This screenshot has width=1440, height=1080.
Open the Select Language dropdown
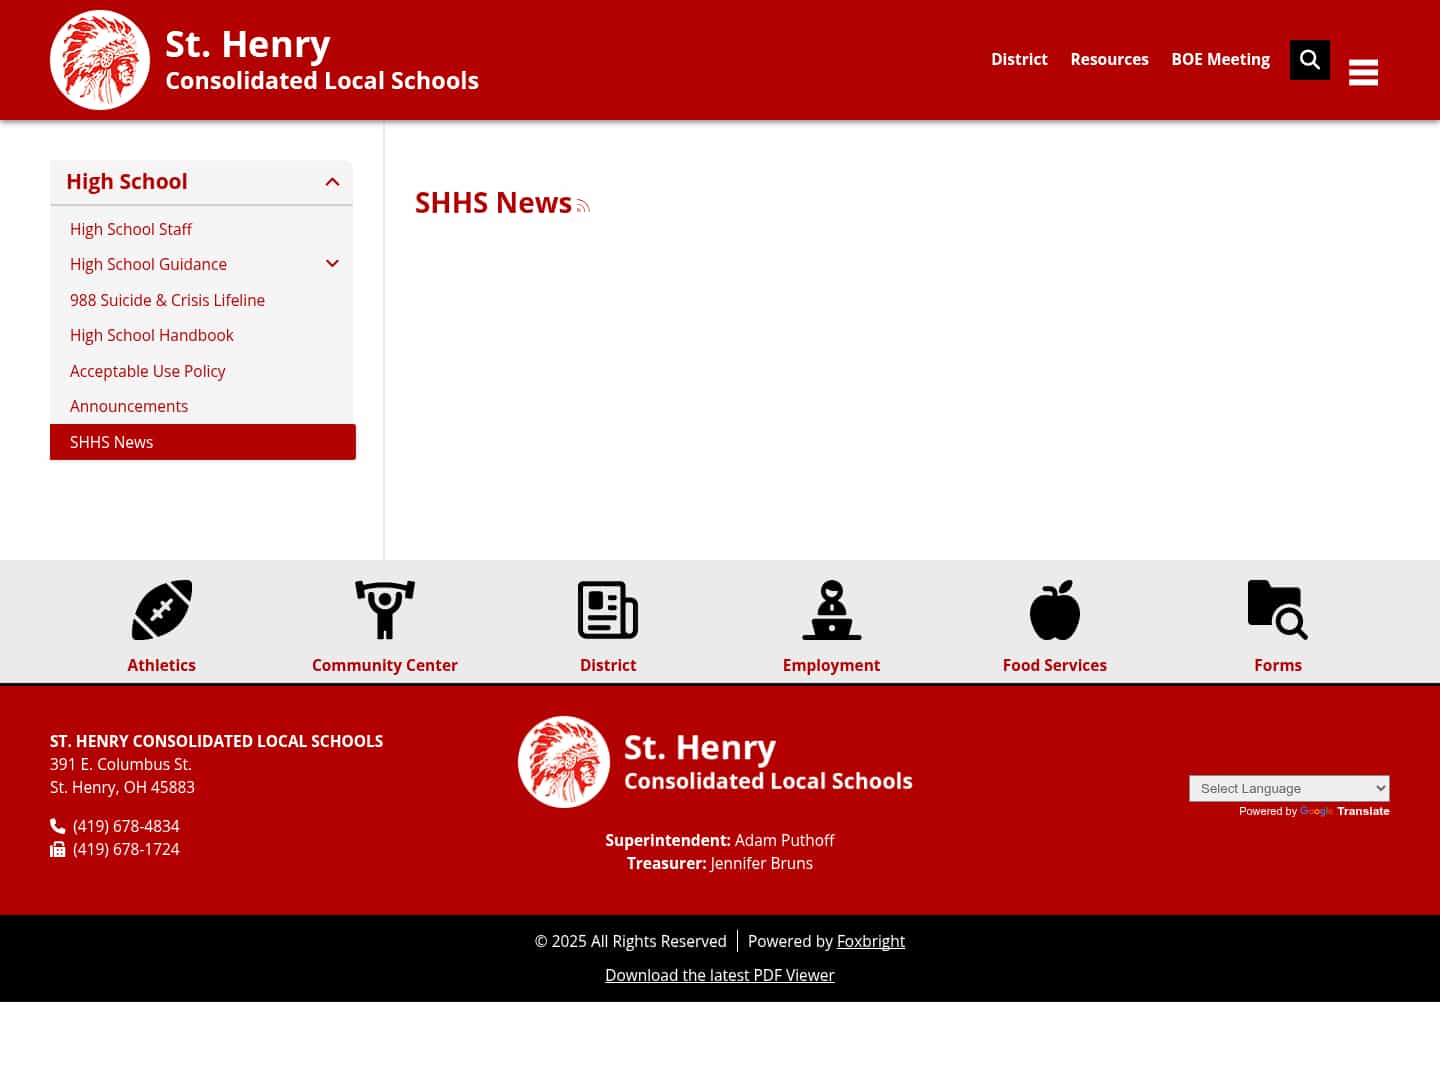1288,788
